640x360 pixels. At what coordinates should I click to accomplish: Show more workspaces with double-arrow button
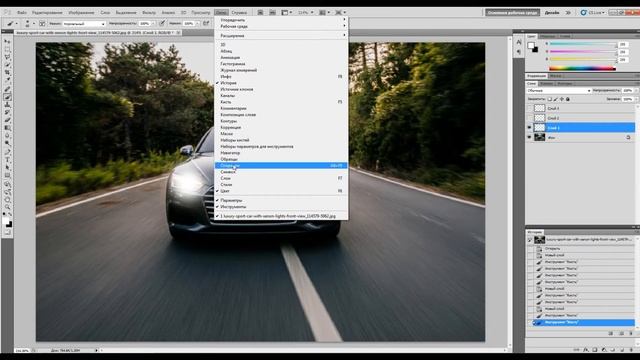coord(568,13)
